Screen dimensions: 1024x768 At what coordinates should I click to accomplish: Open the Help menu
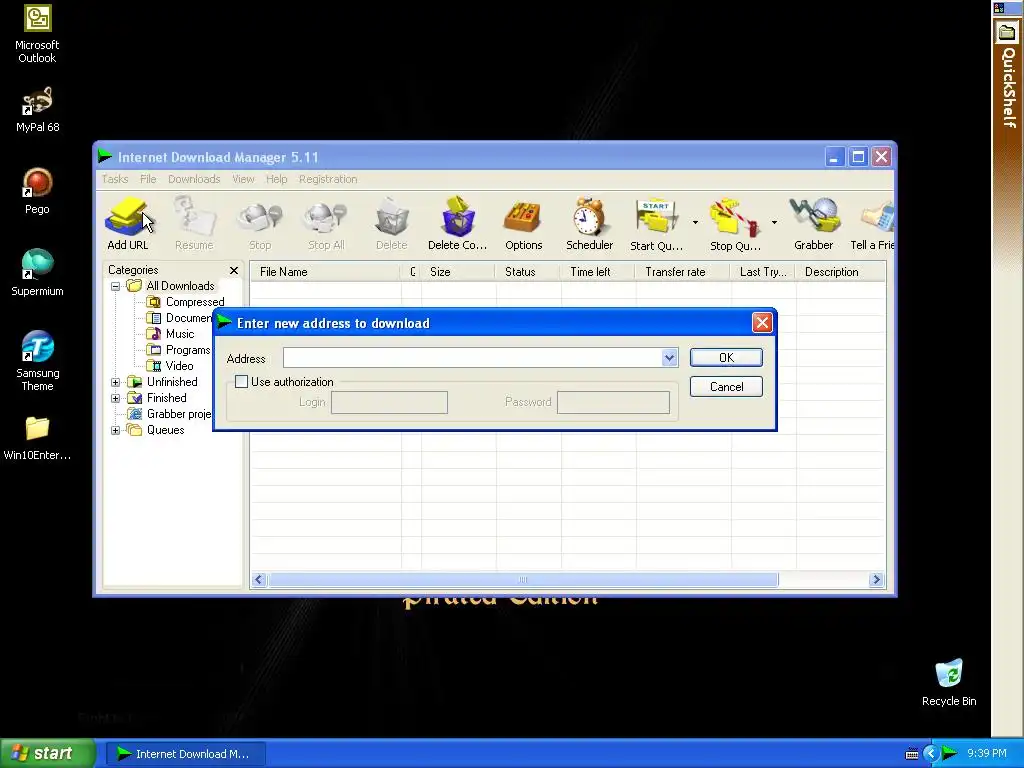coord(276,179)
